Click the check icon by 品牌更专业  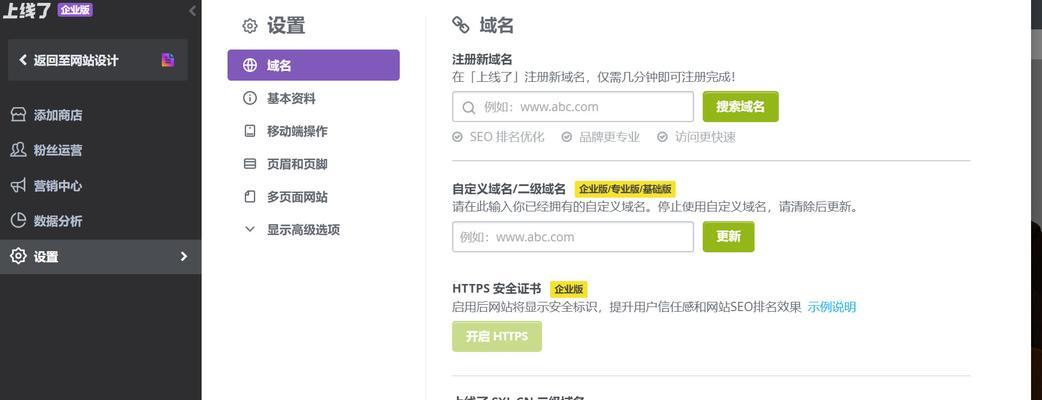pyautogui.click(x=566, y=137)
